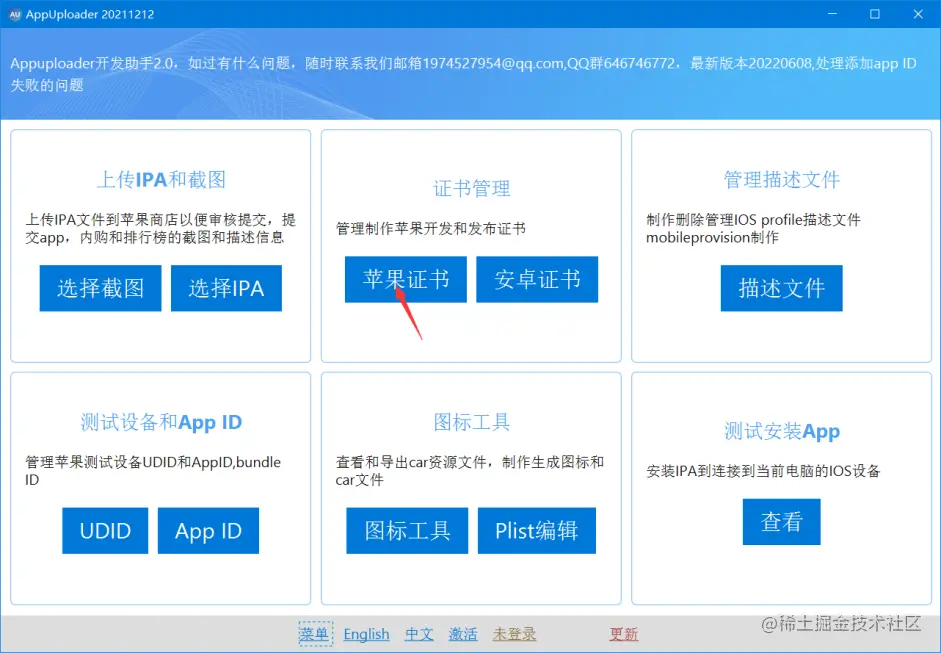Click the 测试设备和App ID heading
This screenshot has height=653, width=941.
pos(161,422)
